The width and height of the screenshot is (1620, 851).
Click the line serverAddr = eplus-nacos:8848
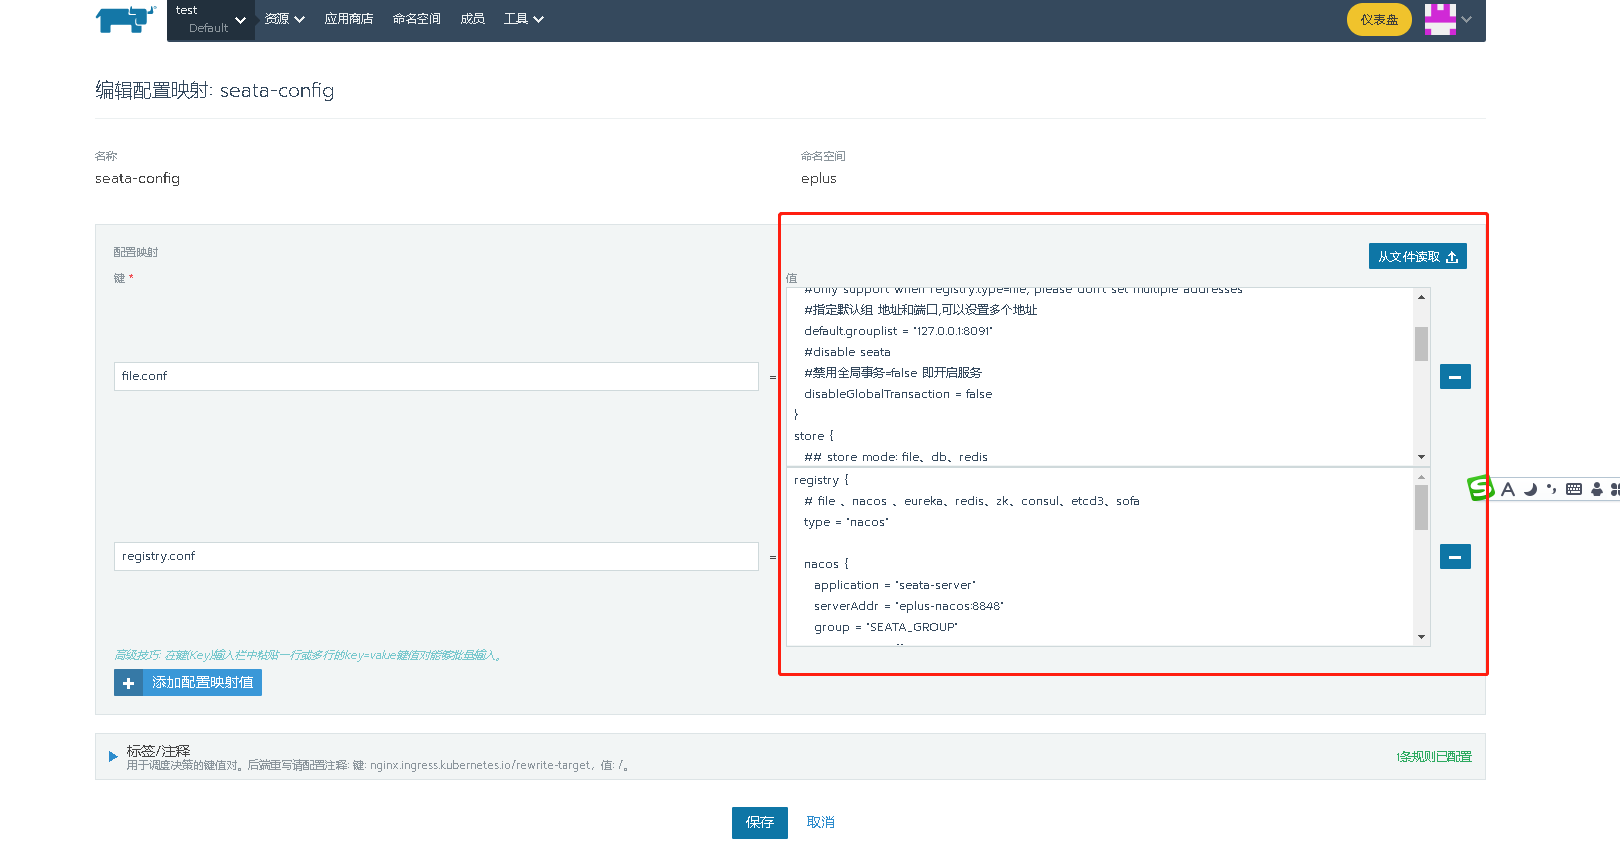click(x=909, y=606)
